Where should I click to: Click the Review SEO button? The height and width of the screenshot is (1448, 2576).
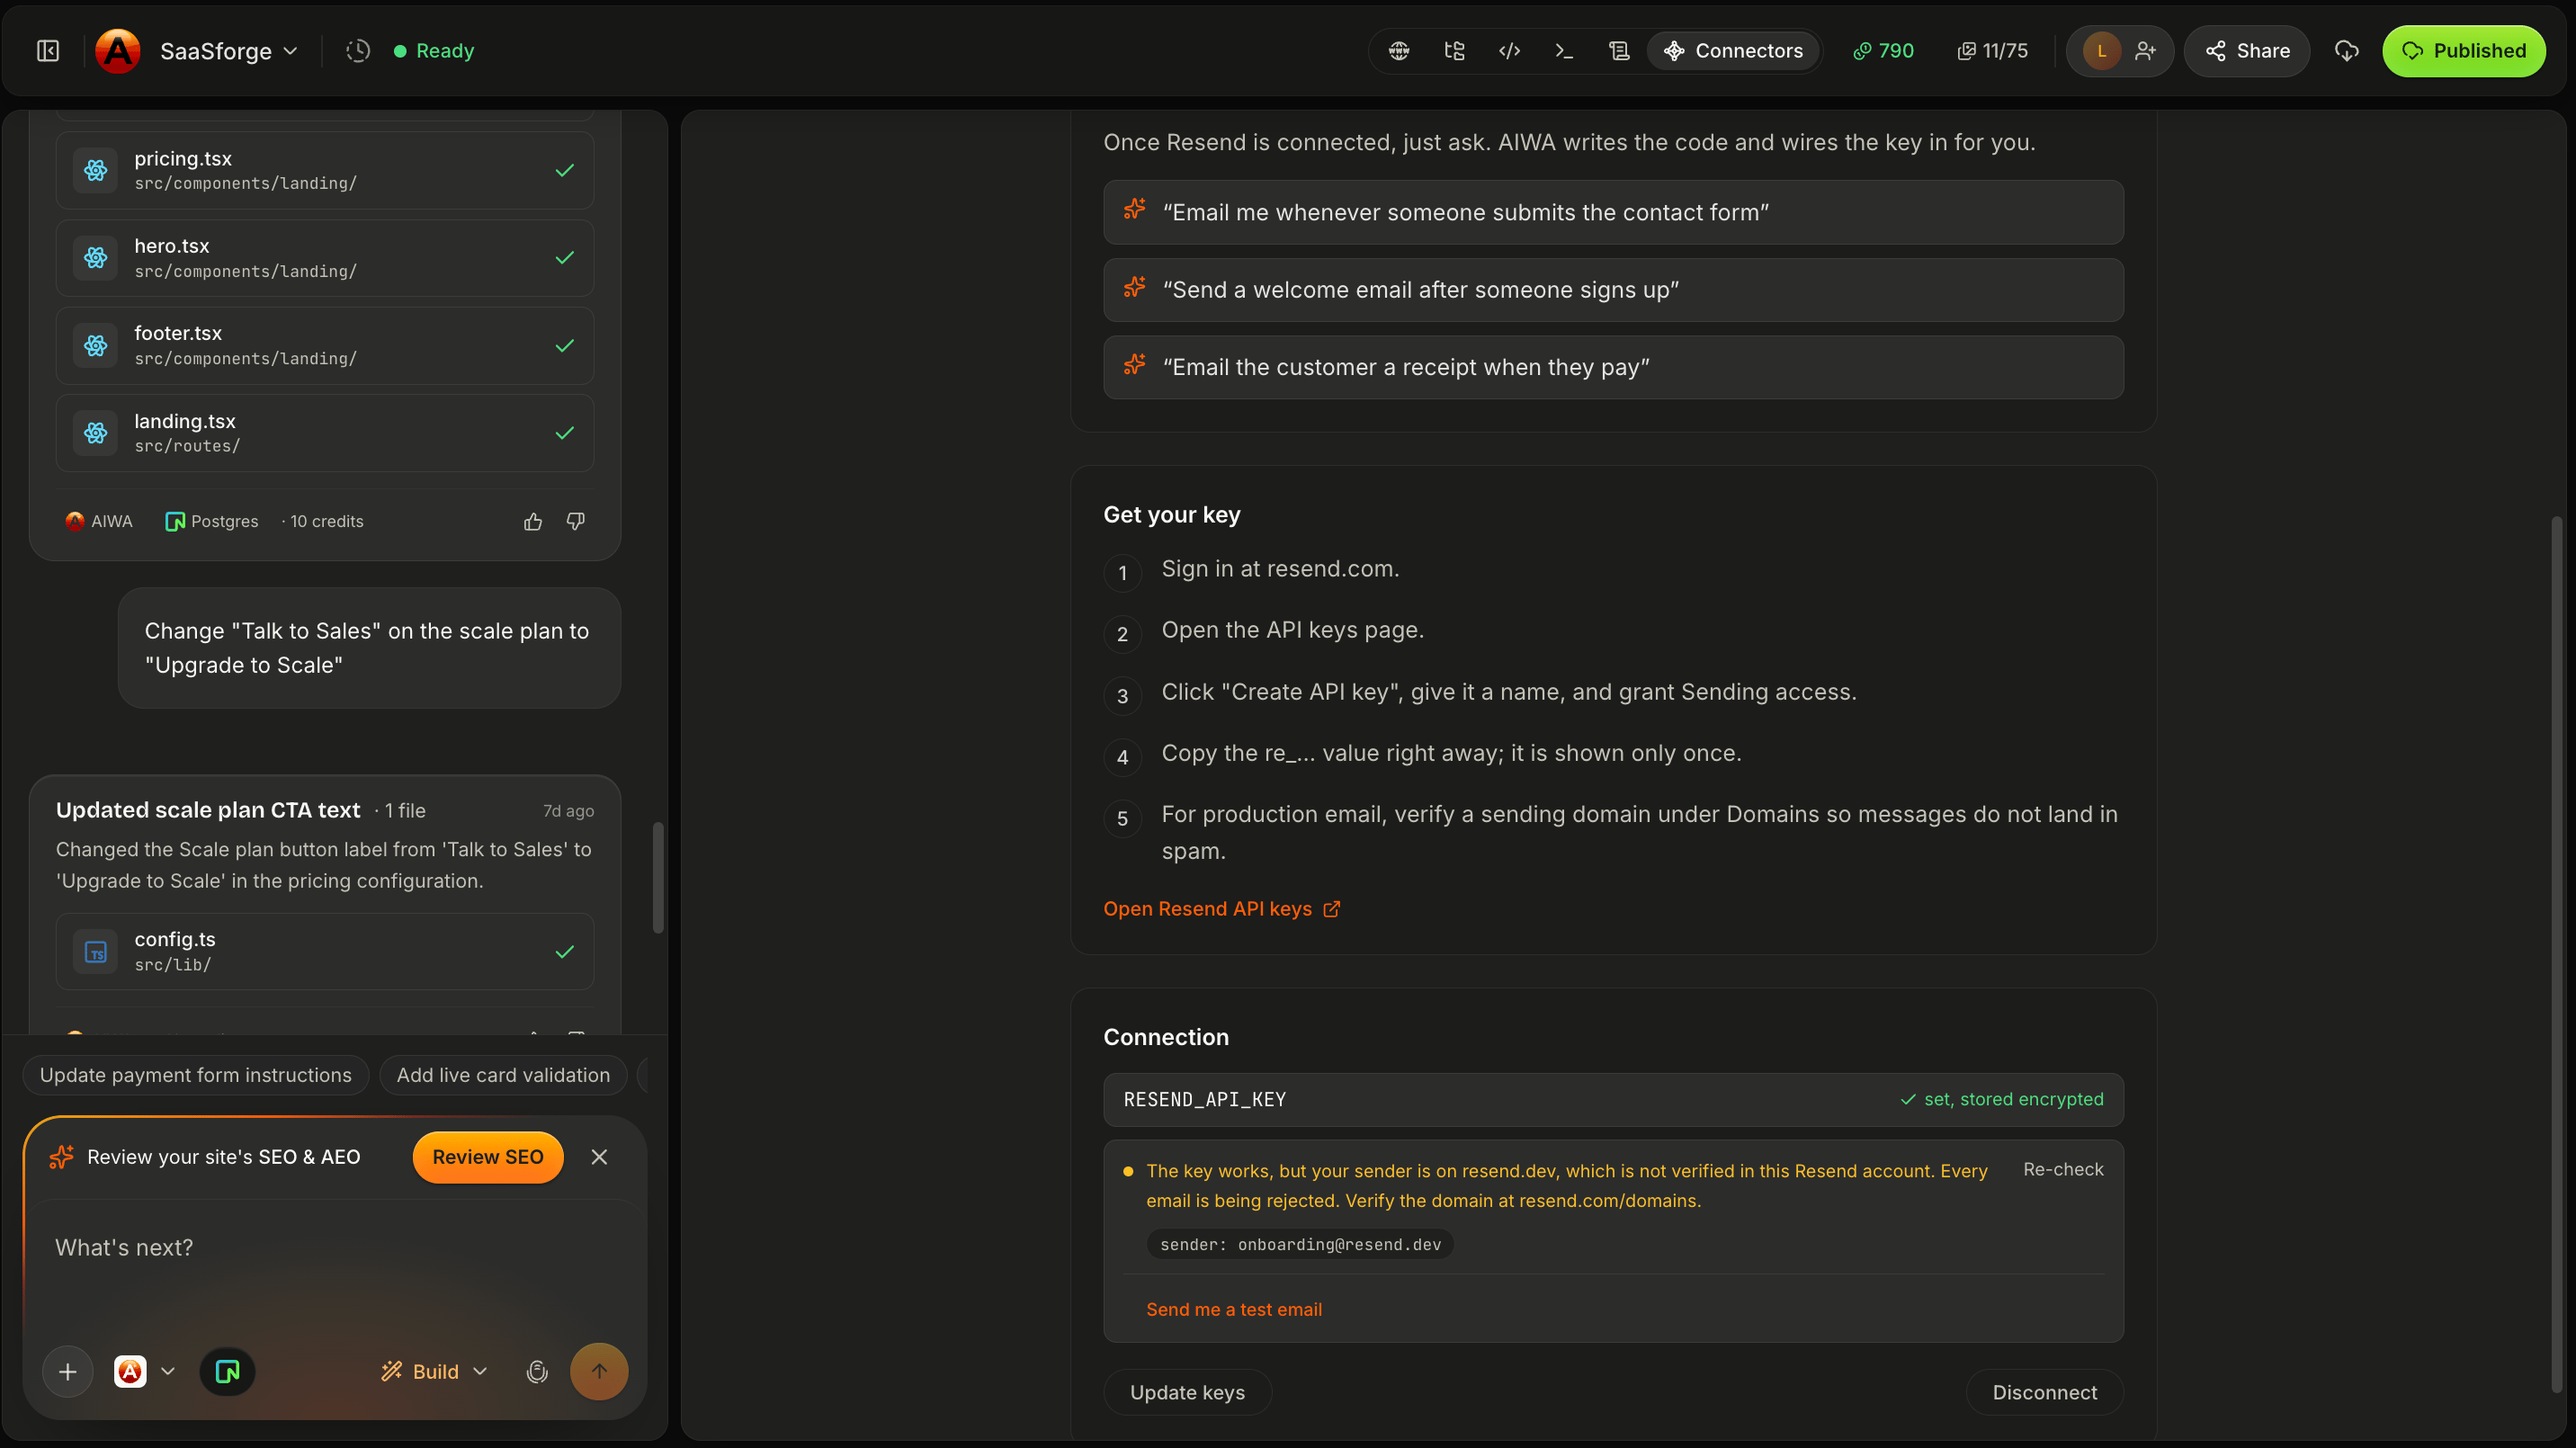point(488,1157)
